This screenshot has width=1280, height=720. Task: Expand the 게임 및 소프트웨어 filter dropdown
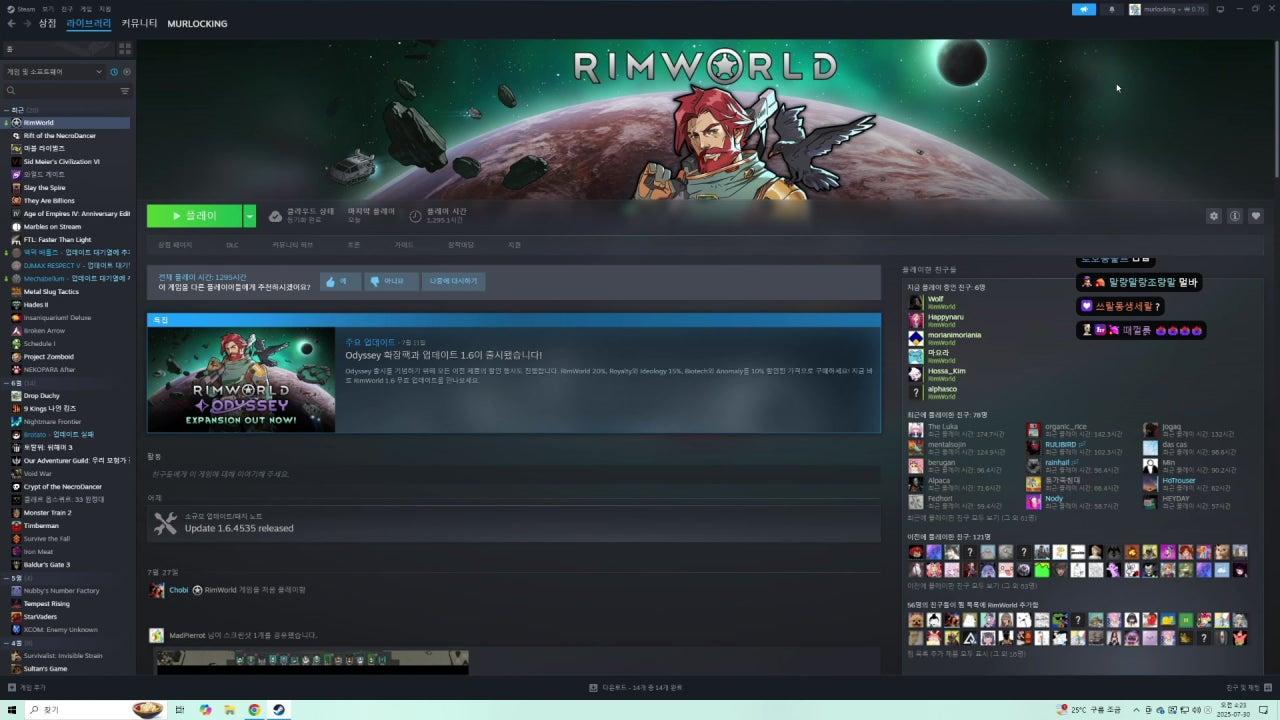[54, 72]
